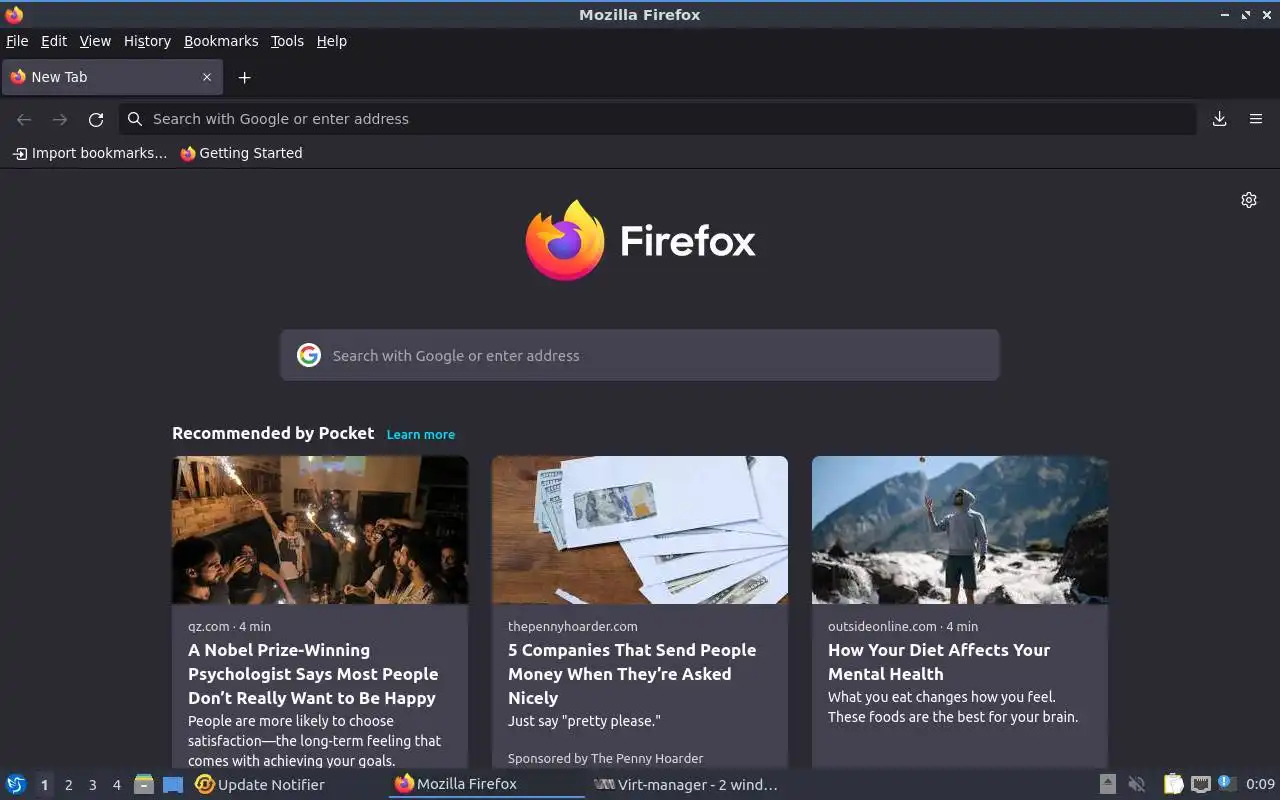Switch to workspace 3

(x=93, y=785)
